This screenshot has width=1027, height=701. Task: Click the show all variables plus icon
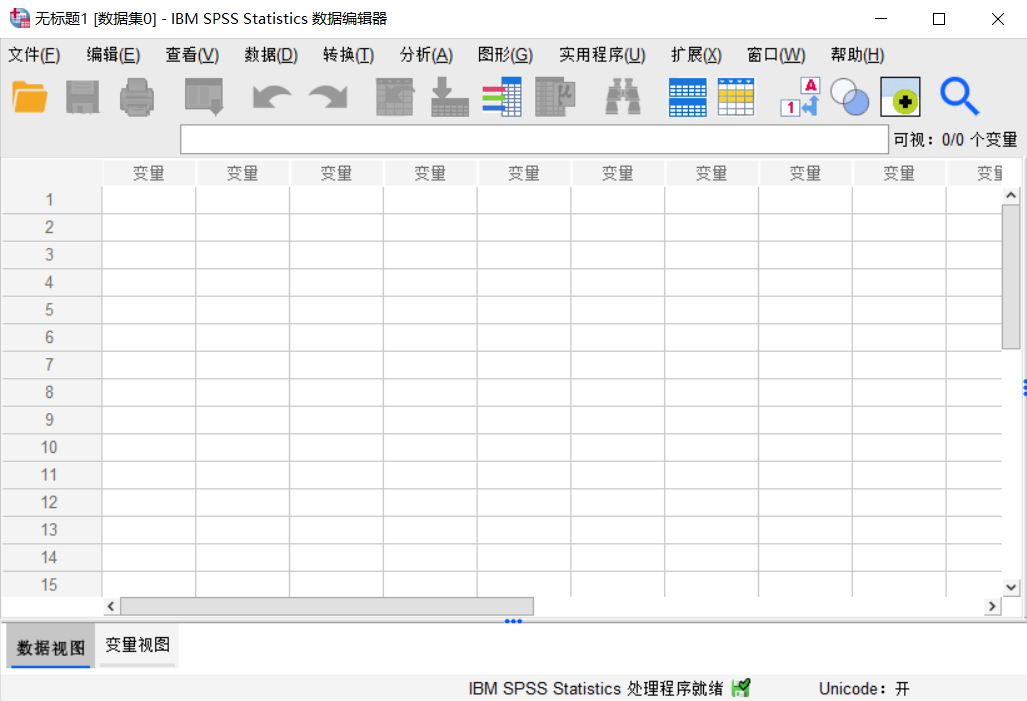click(900, 97)
